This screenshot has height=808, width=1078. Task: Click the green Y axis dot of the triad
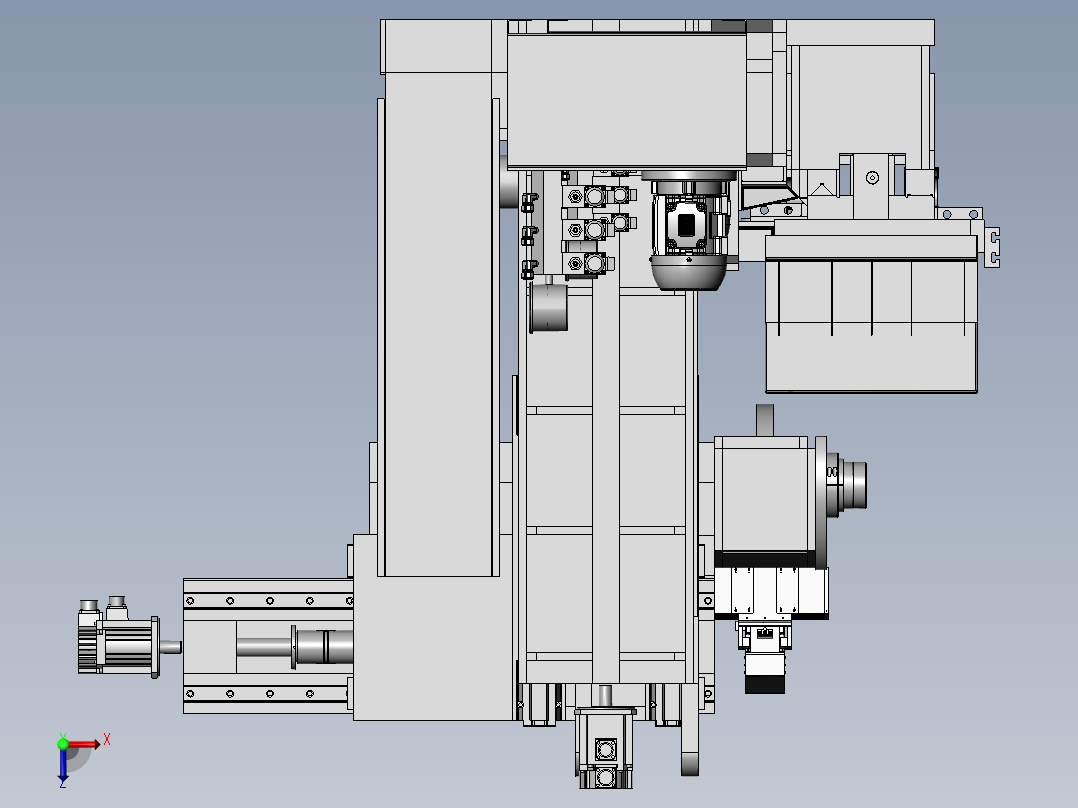(x=63, y=744)
